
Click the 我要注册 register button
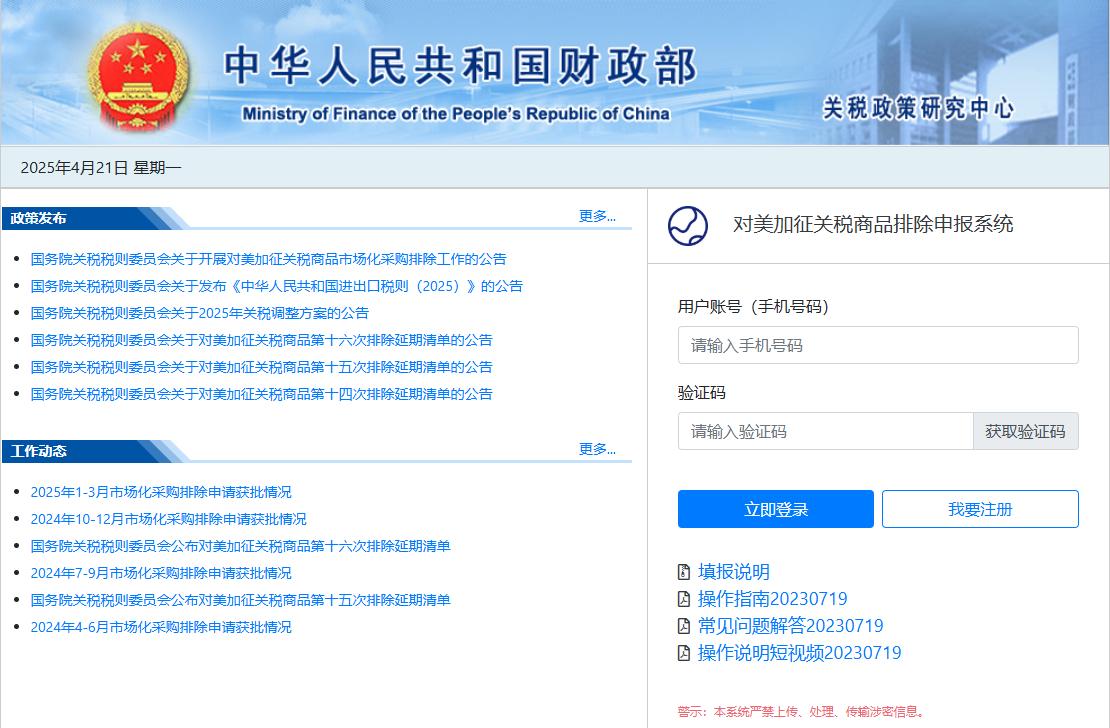tap(980, 509)
